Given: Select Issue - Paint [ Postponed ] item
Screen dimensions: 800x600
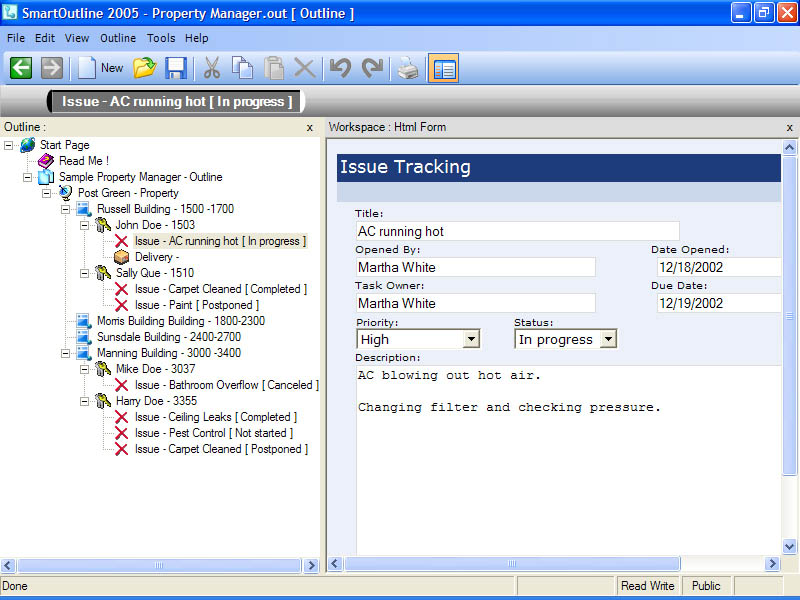Looking at the screenshot, I should 197,305.
